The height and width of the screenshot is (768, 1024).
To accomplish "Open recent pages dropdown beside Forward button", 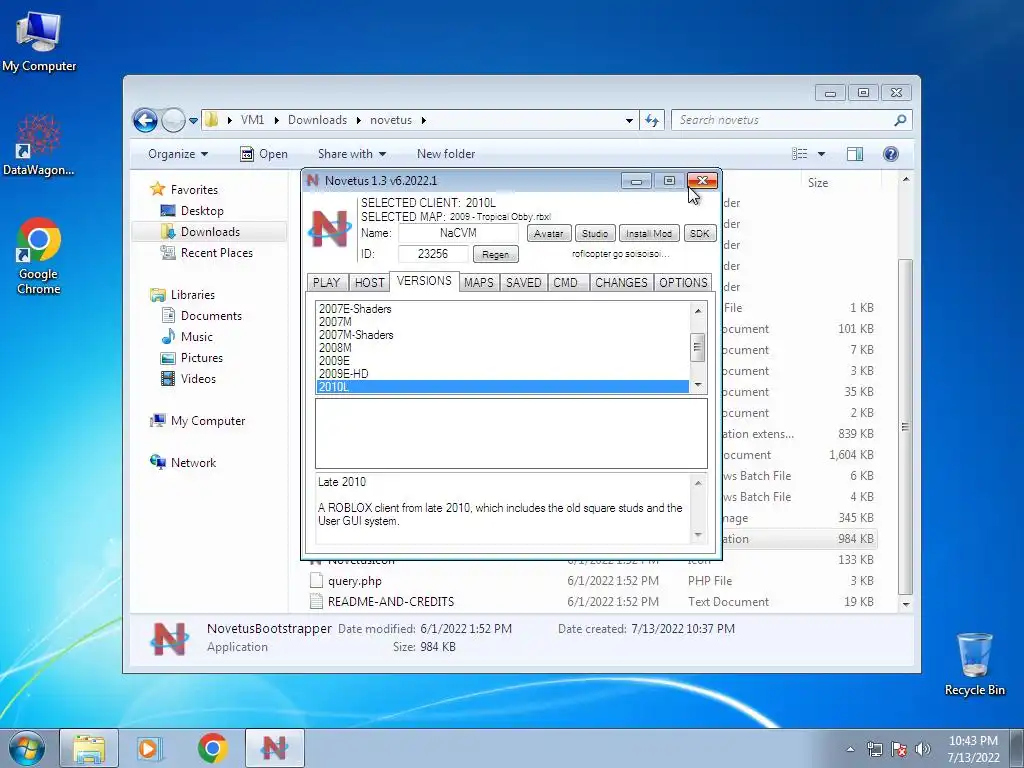I will point(193,121).
